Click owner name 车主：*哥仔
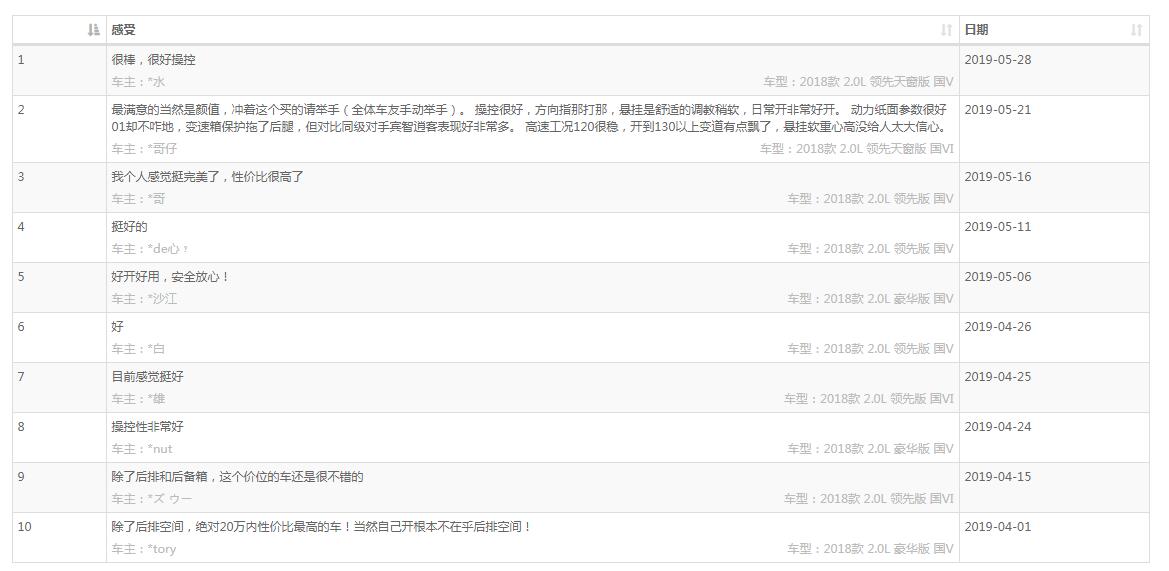Screen dimensions: 1169x571 click(145, 148)
